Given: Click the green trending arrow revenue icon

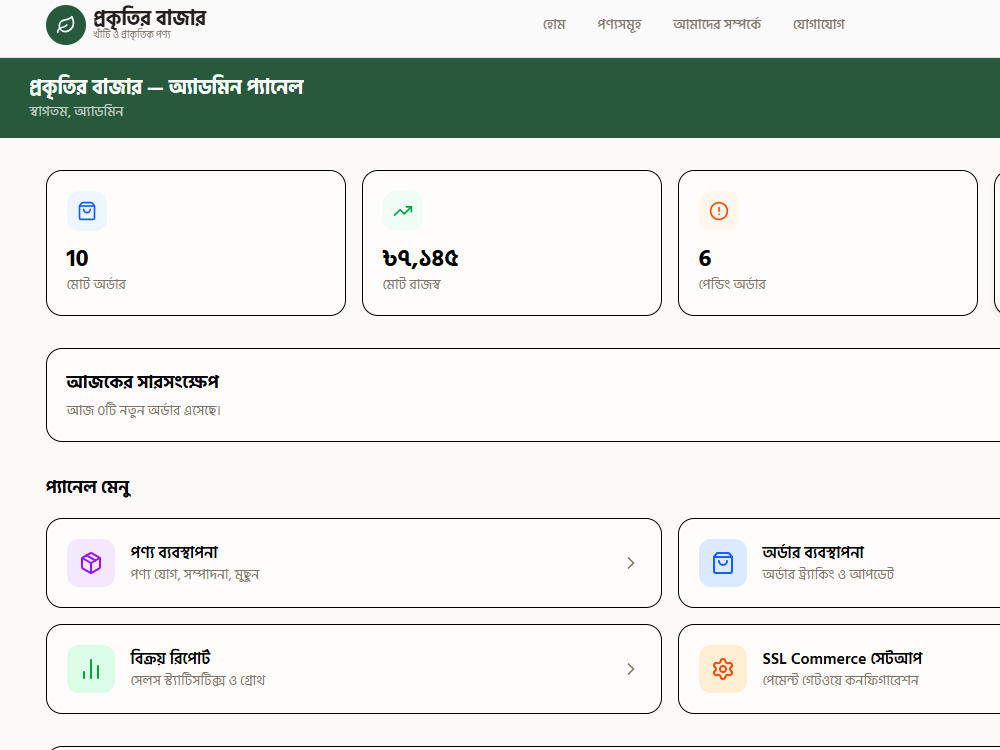Looking at the screenshot, I should tap(403, 211).
